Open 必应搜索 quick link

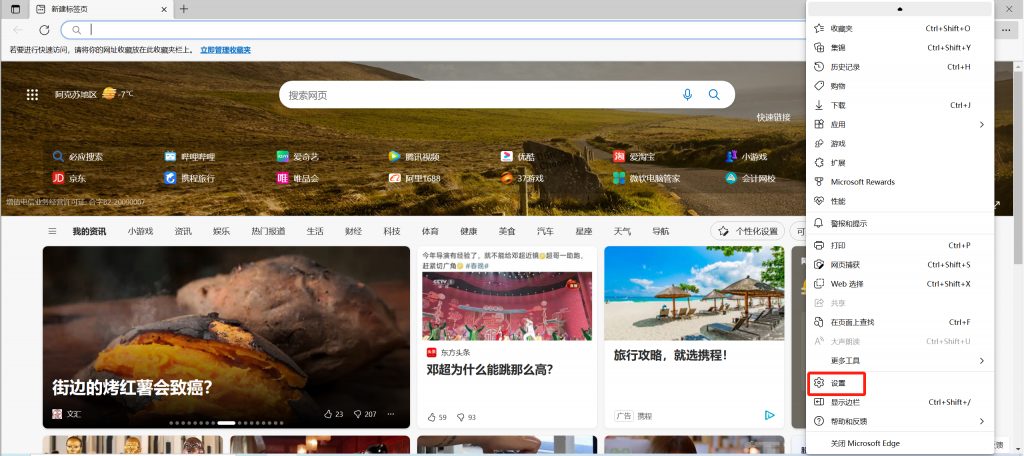coord(78,157)
